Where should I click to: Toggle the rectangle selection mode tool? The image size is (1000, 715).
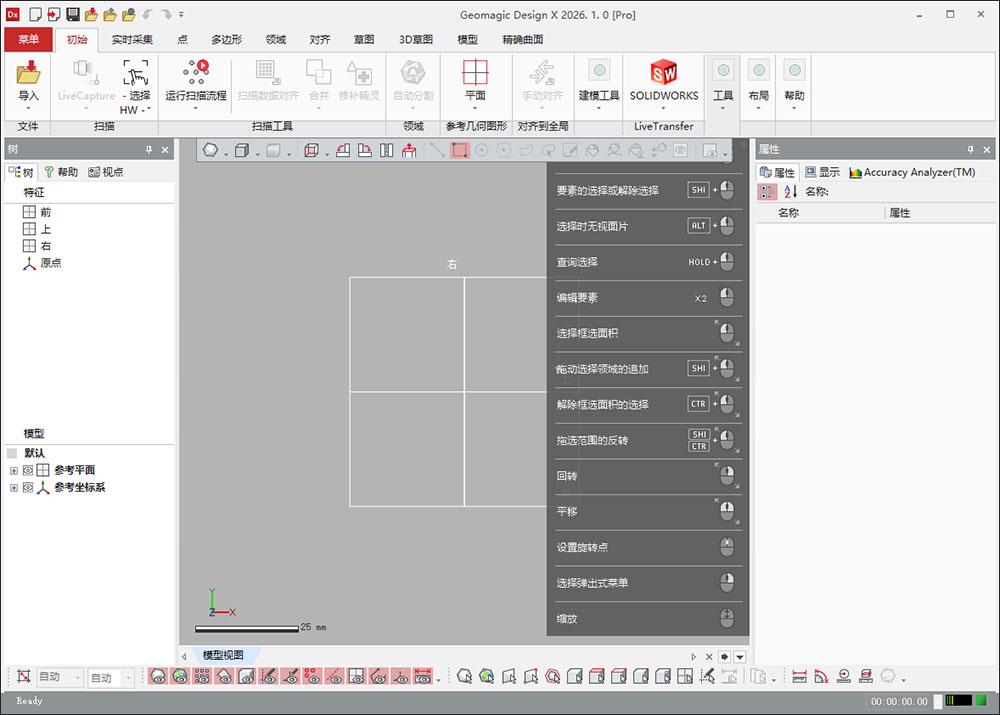(459, 151)
